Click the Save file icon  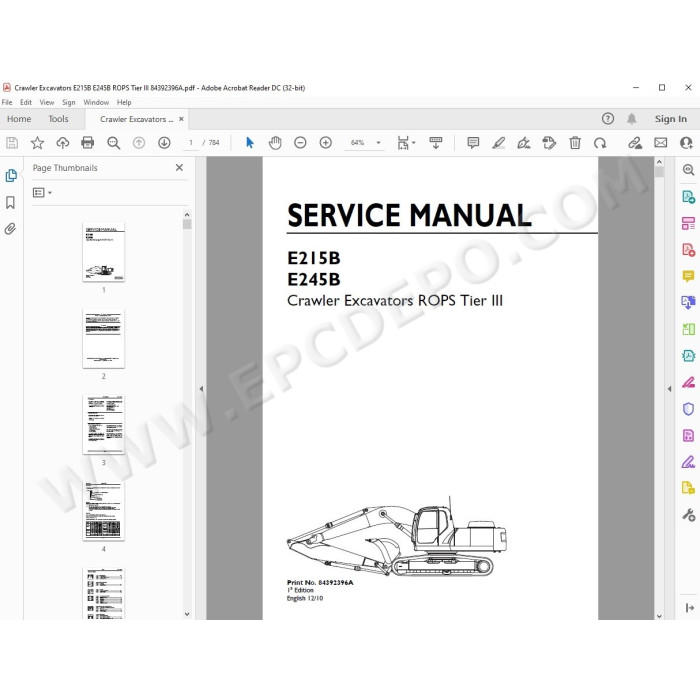(x=12, y=143)
